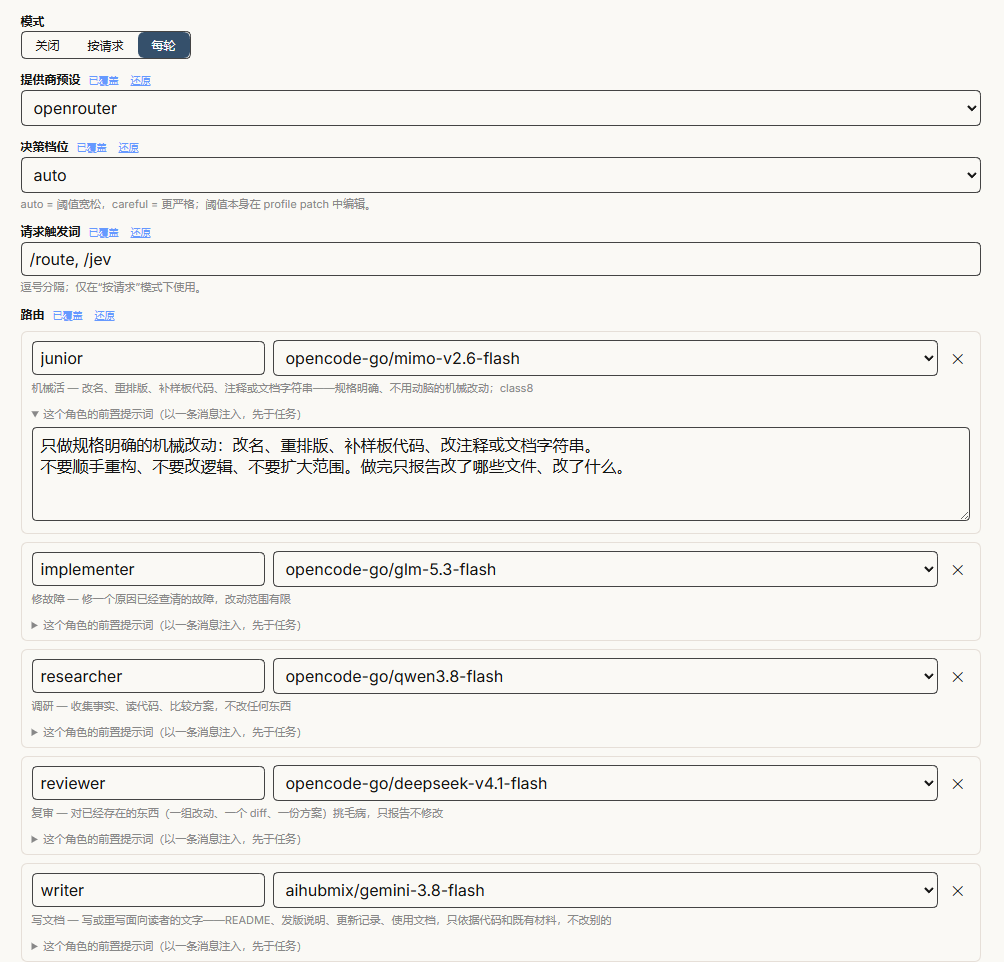This screenshot has width=1004, height=962.
Task: Focus the writer role name field
Action: [148, 890]
